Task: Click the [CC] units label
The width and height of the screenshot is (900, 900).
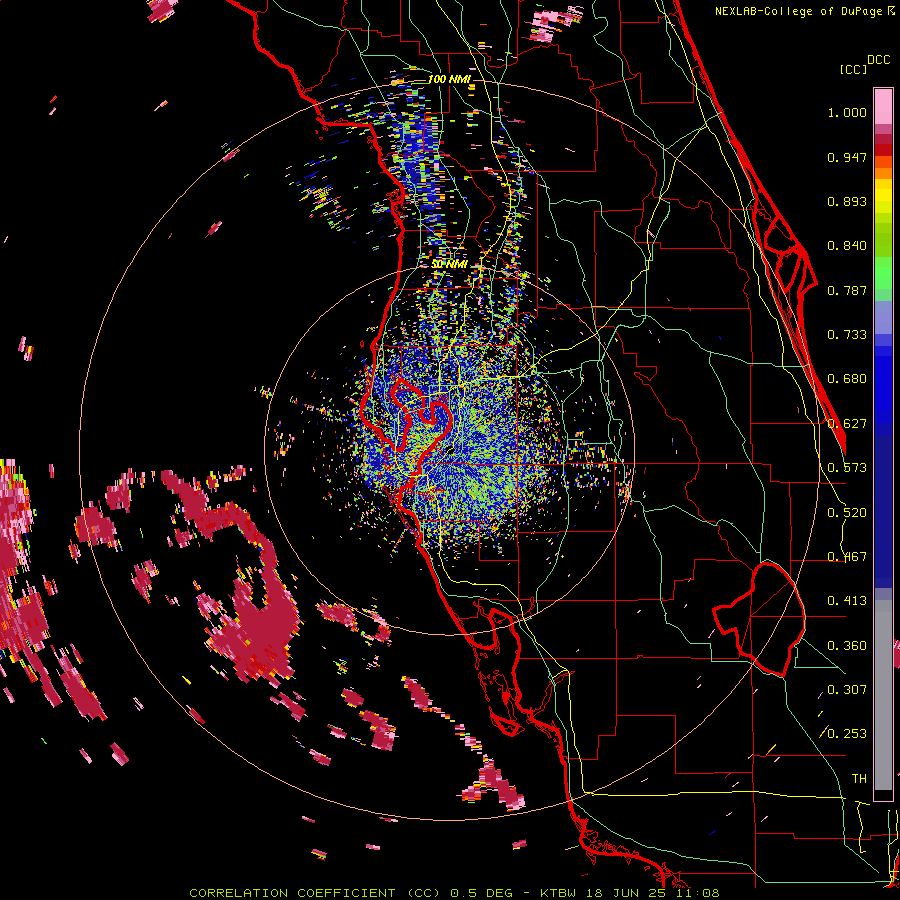Action: [853, 69]
